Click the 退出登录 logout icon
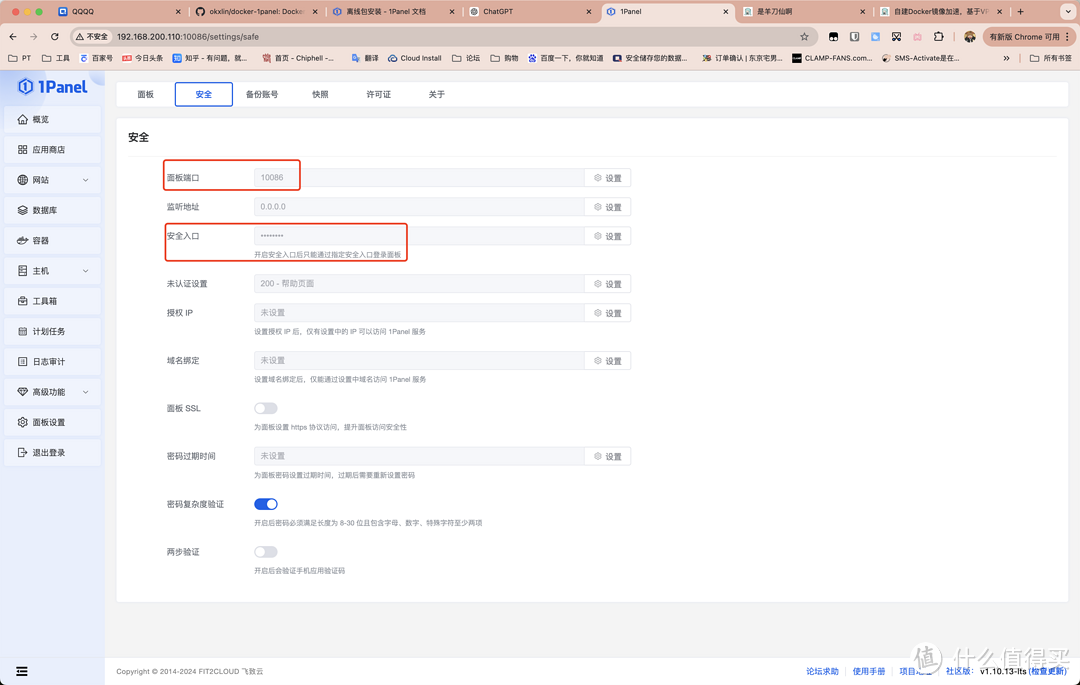The image size is (1080, 685). (23, 453)
